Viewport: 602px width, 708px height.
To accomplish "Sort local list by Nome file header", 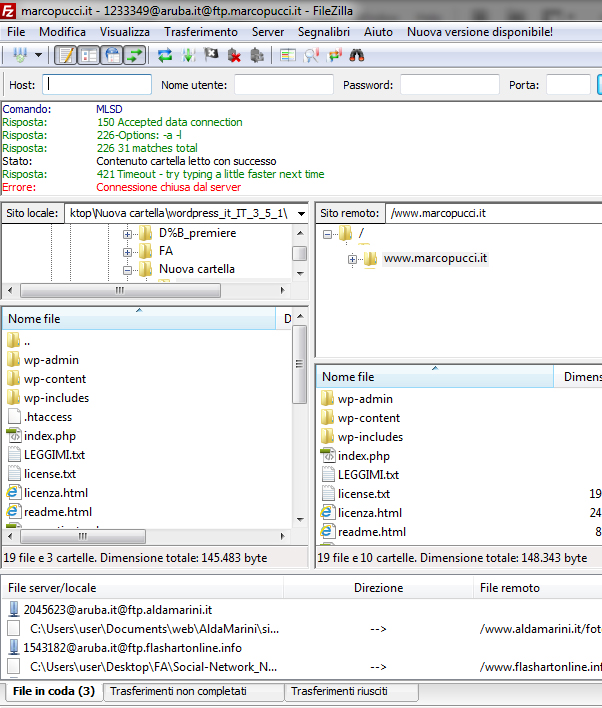I will pyautogui.click(x=139, y=319).
